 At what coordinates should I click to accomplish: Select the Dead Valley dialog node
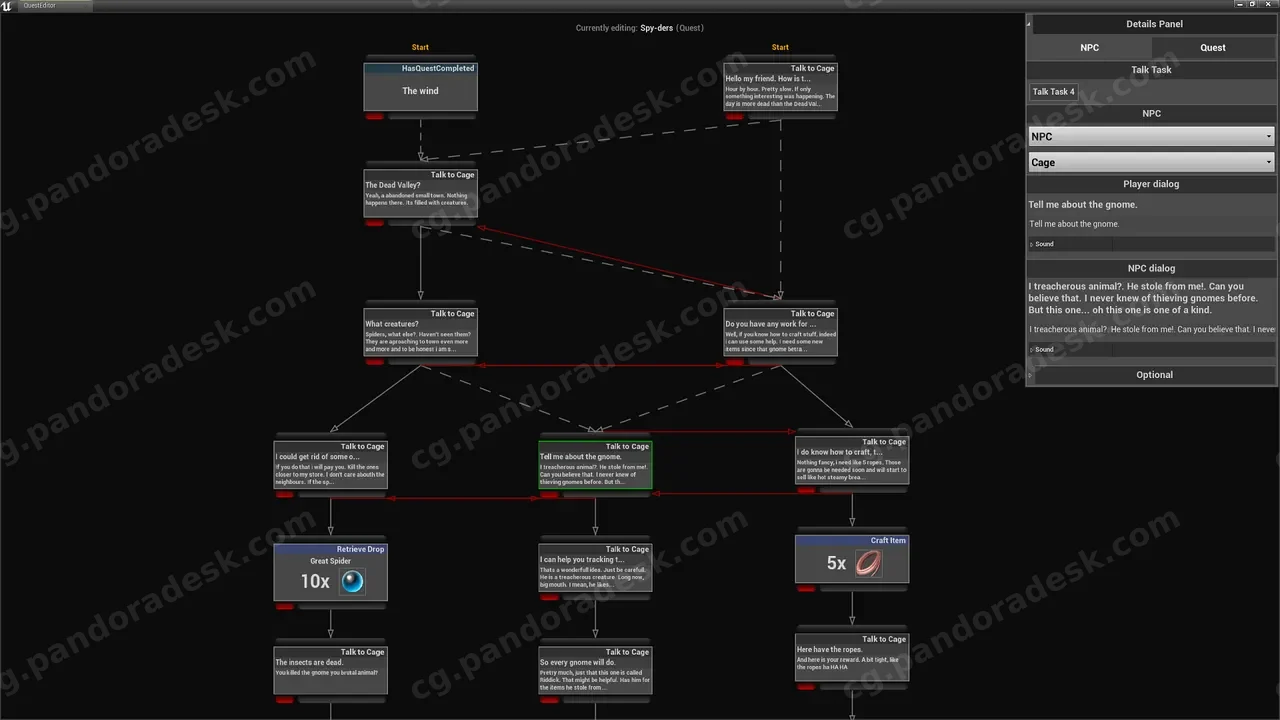[x=420, y=193]
